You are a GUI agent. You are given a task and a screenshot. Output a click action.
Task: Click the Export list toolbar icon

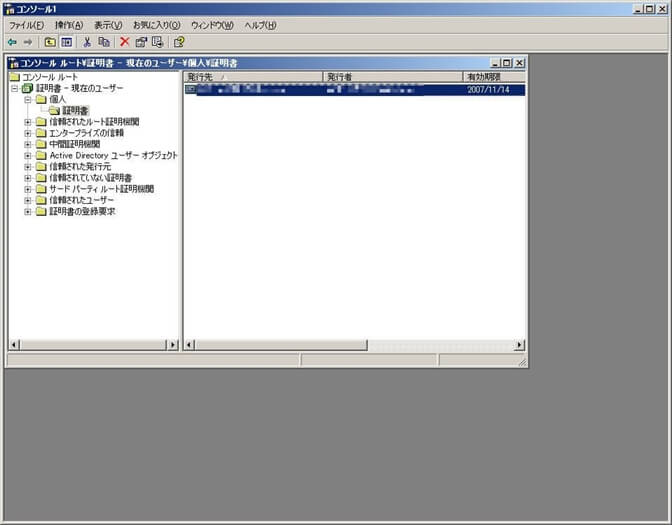coord(157,42)
